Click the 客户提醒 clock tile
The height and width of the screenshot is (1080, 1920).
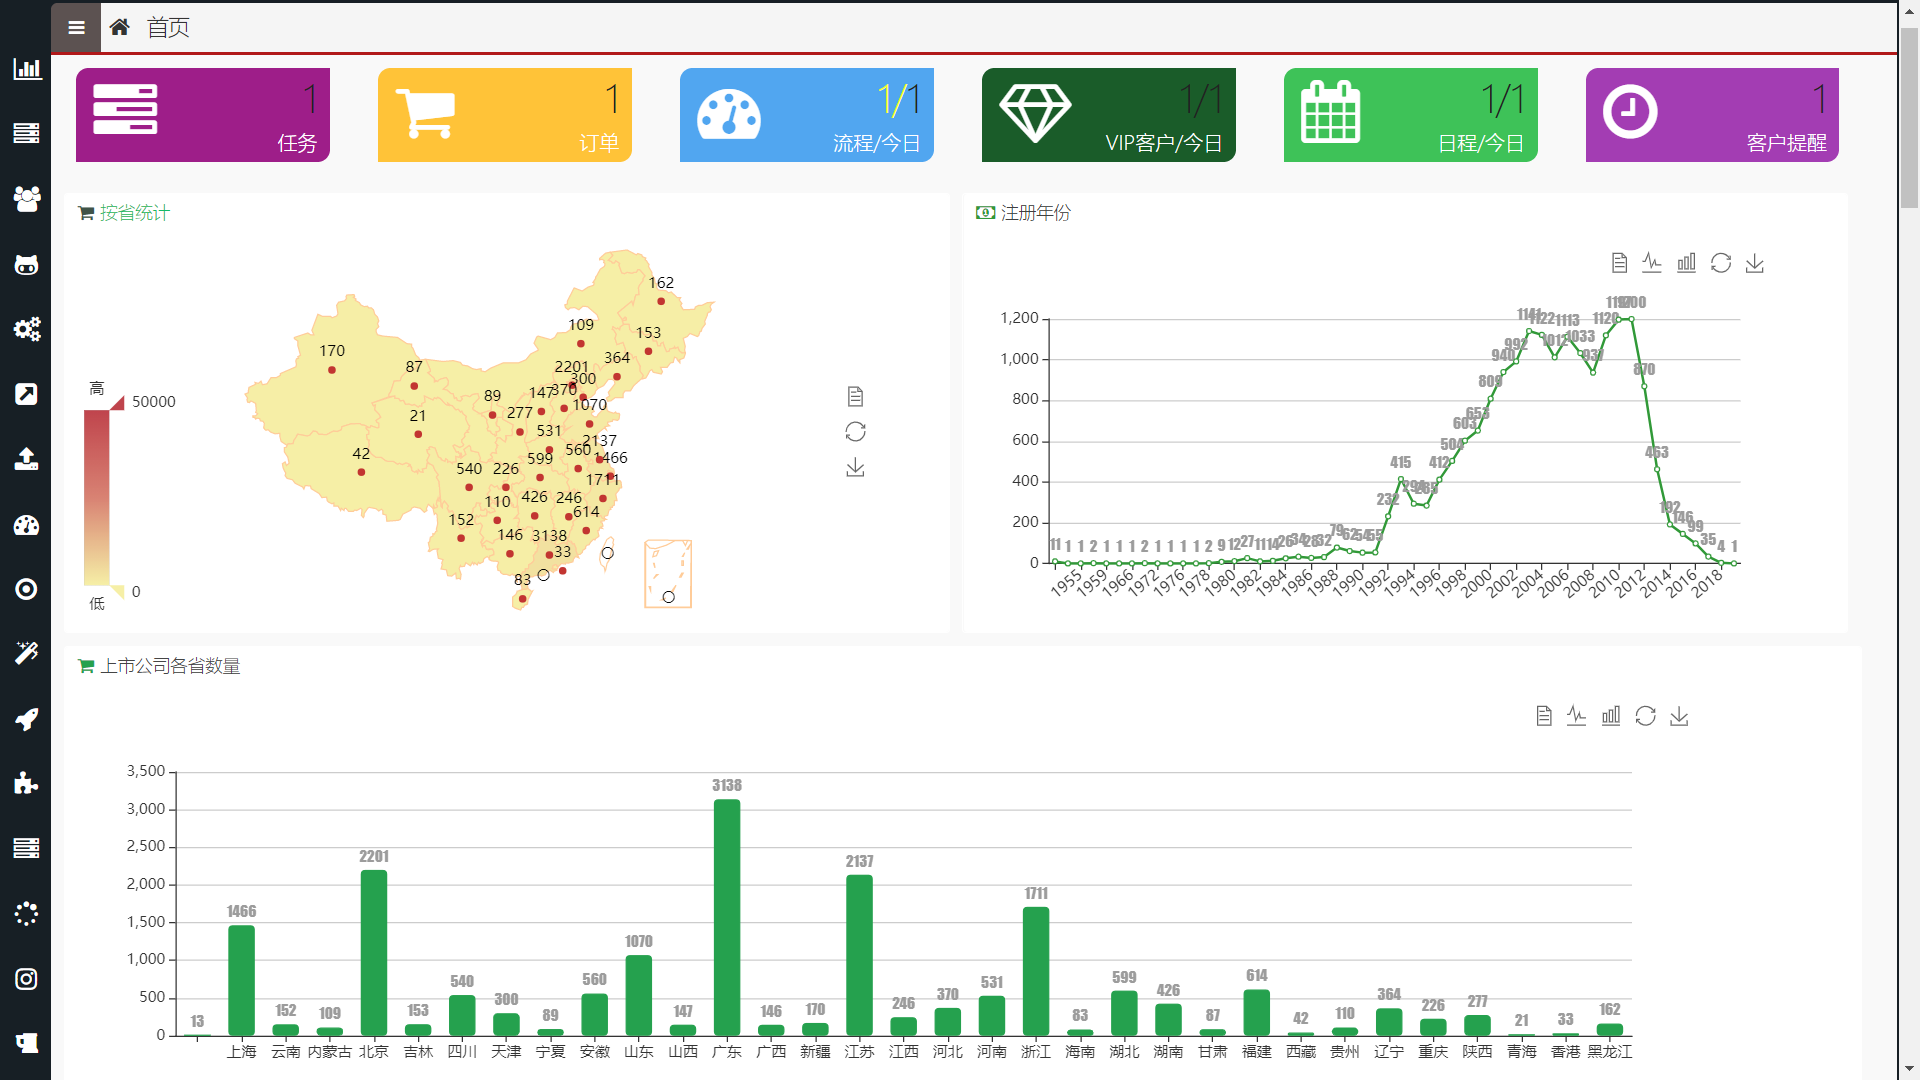[x=1712, y=115]
